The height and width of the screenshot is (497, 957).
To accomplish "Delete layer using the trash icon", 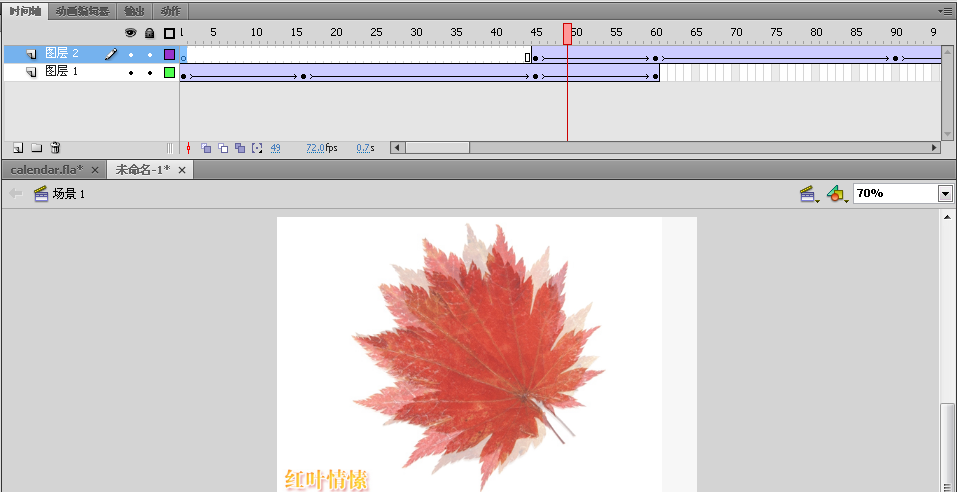I will point(56,148).
